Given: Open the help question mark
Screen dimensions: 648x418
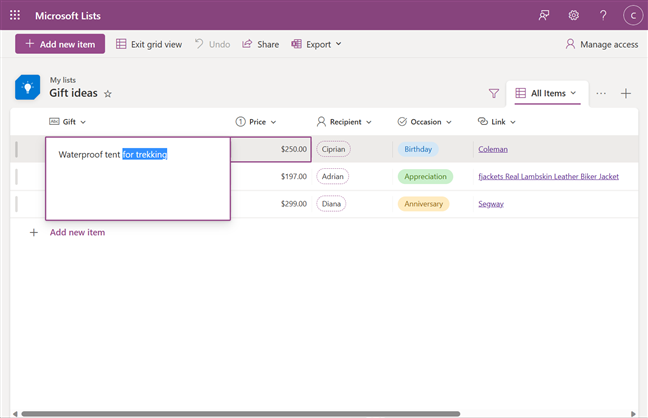Looking at the screenshot, I should [x=603, y=15].
